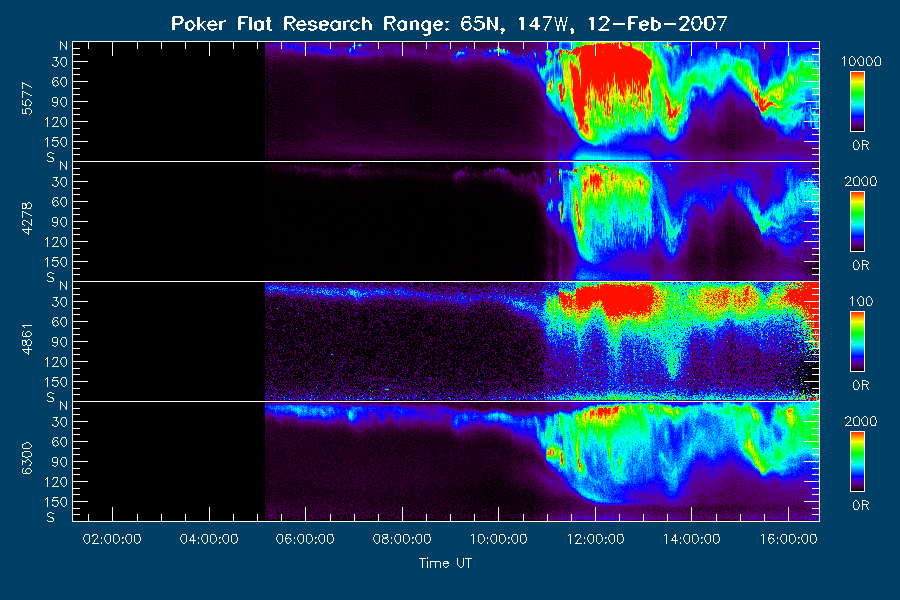Select the 4861 panel axis label

[27, 339]
